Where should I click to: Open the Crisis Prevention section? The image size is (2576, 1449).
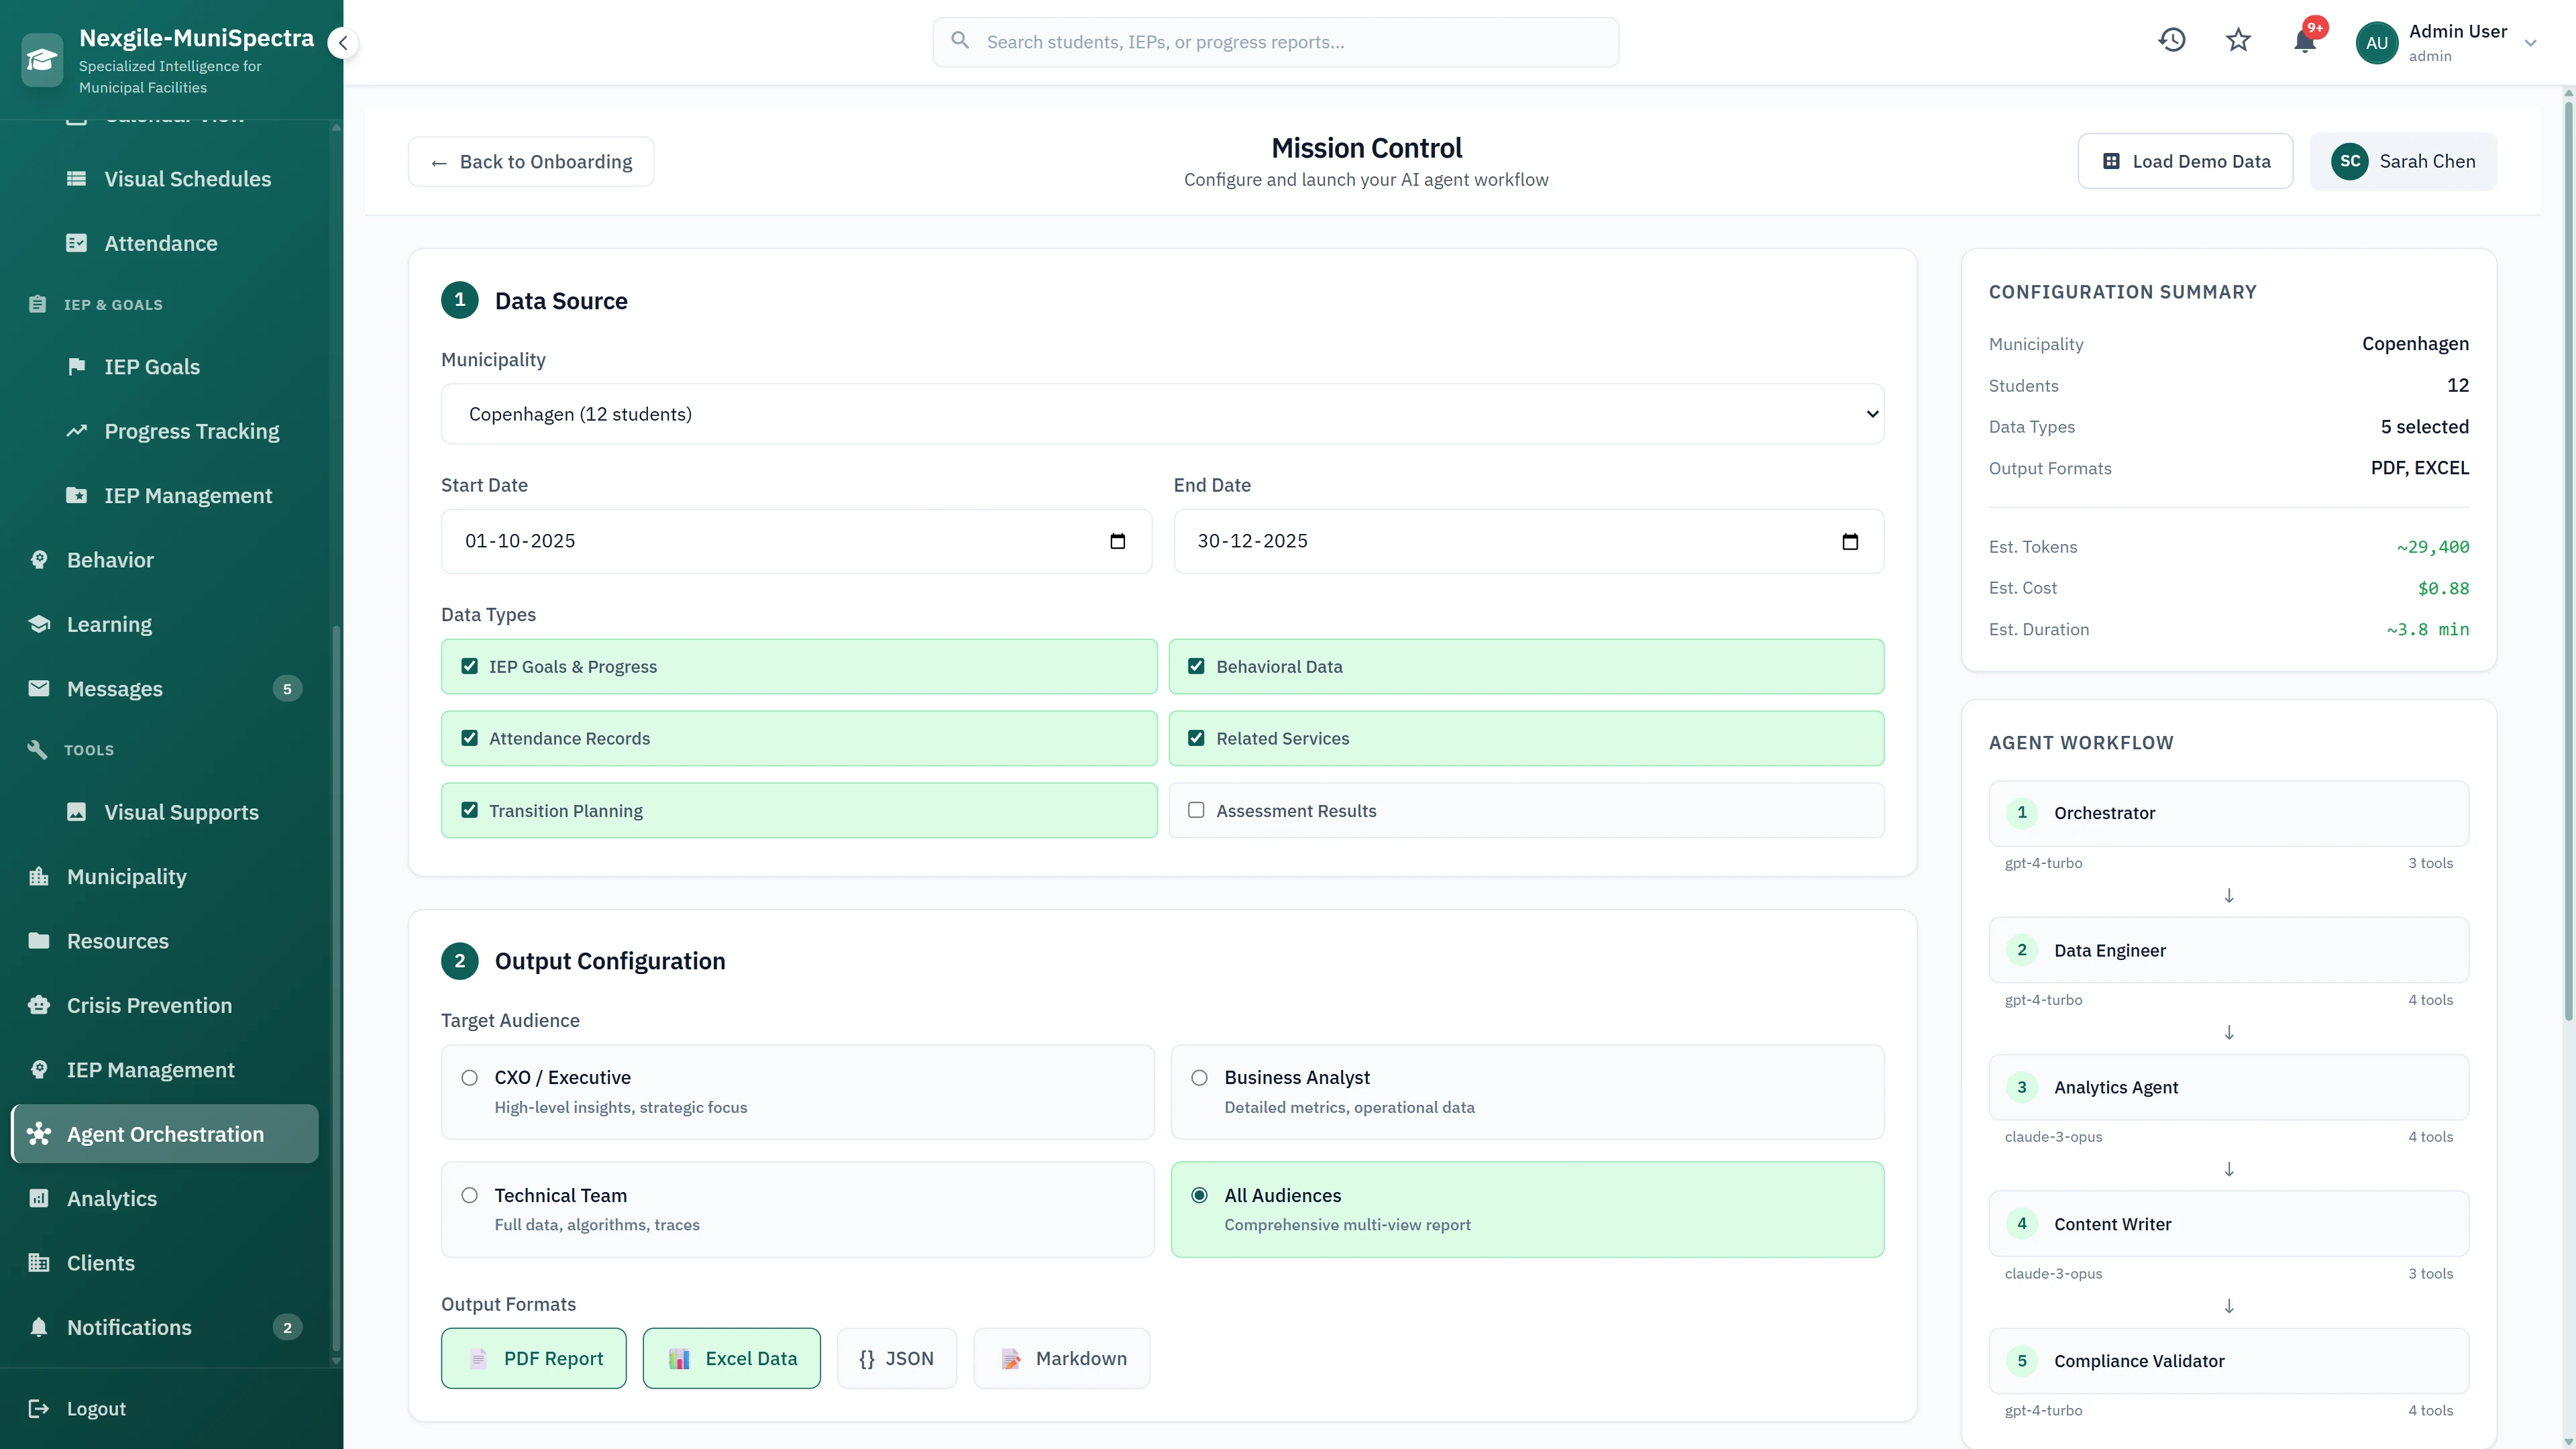point(150,1005)
